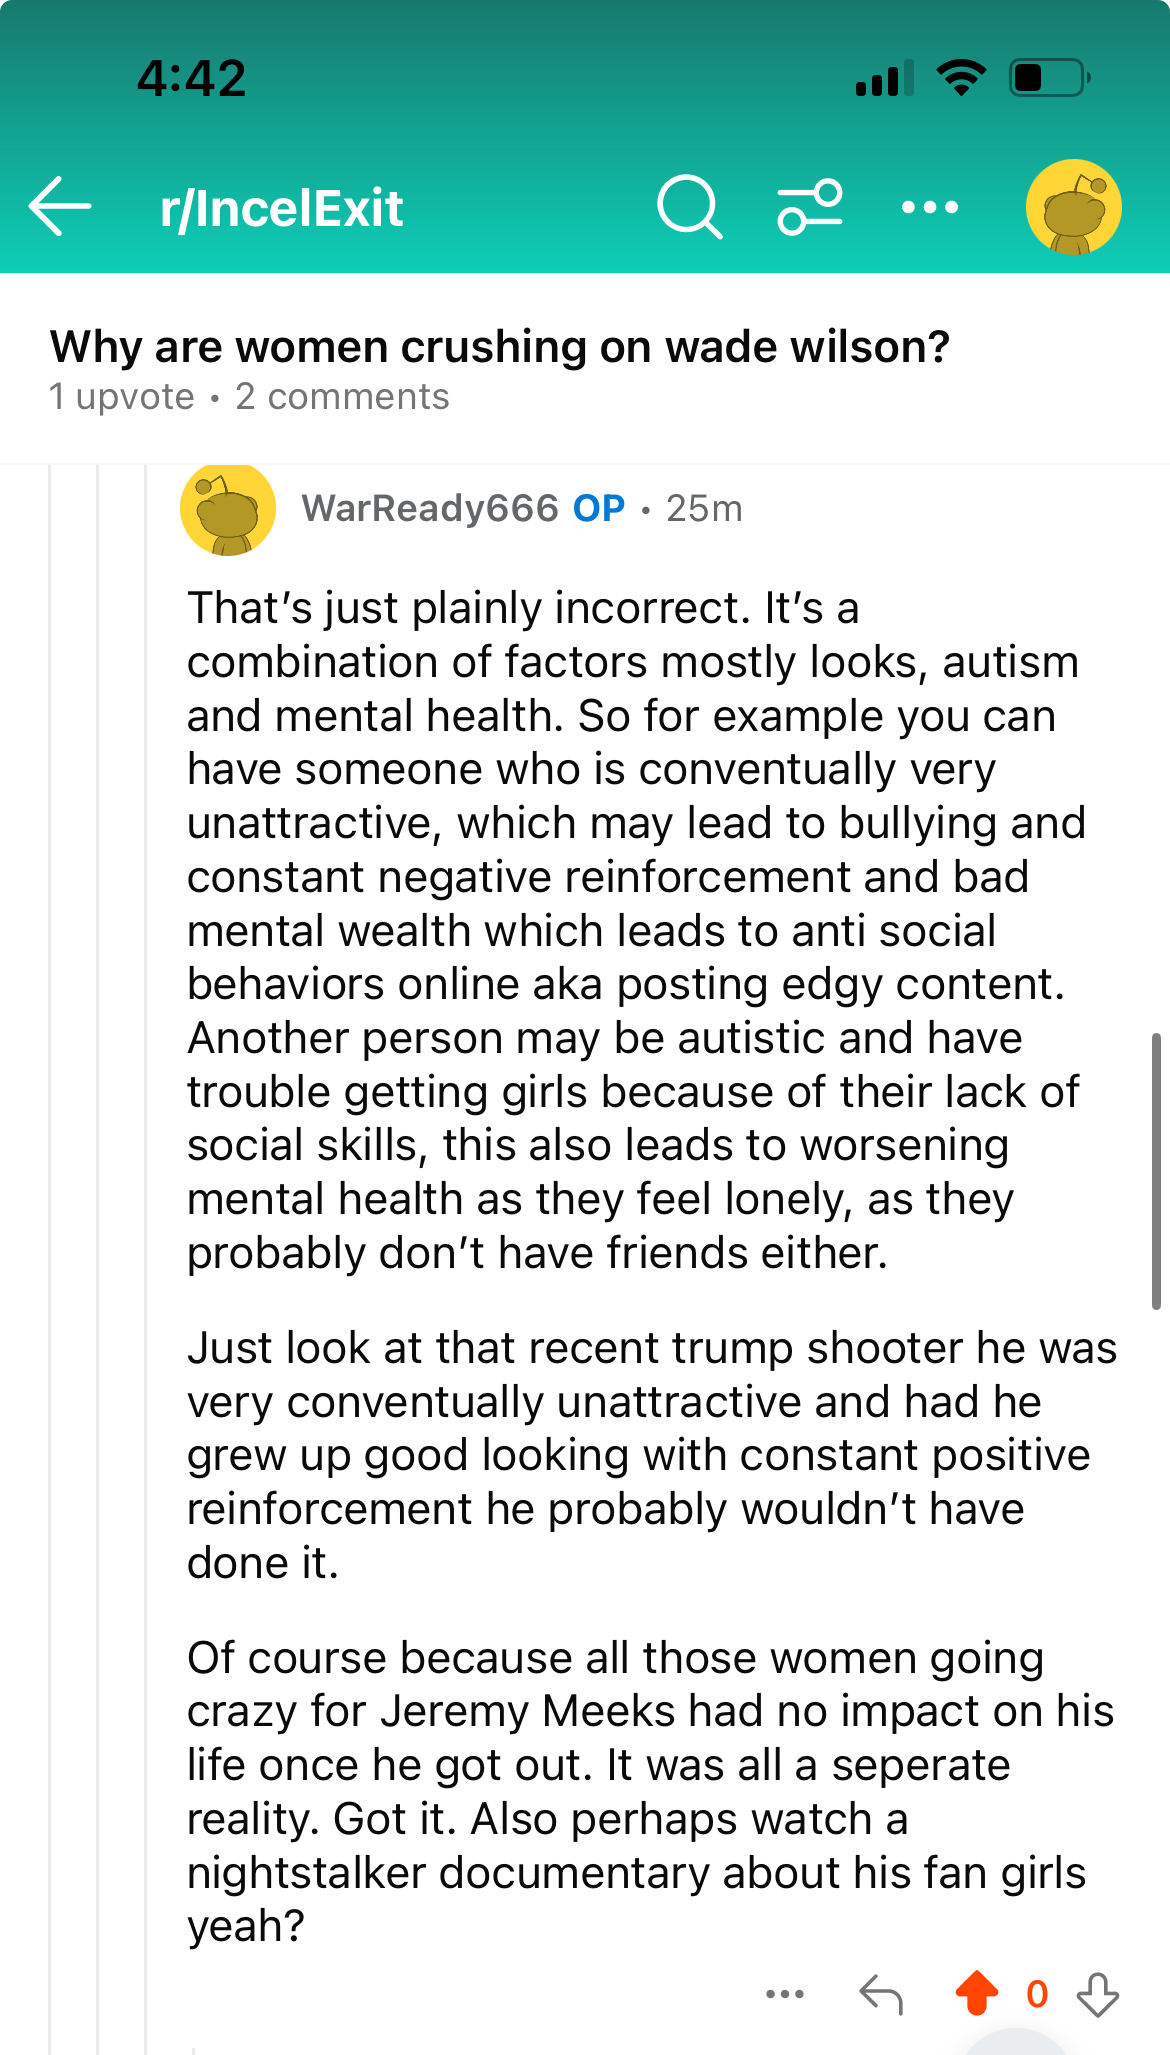Go to r/IncelExit subreddit page
This screenshot has height=2055, width=1170.
281,209
